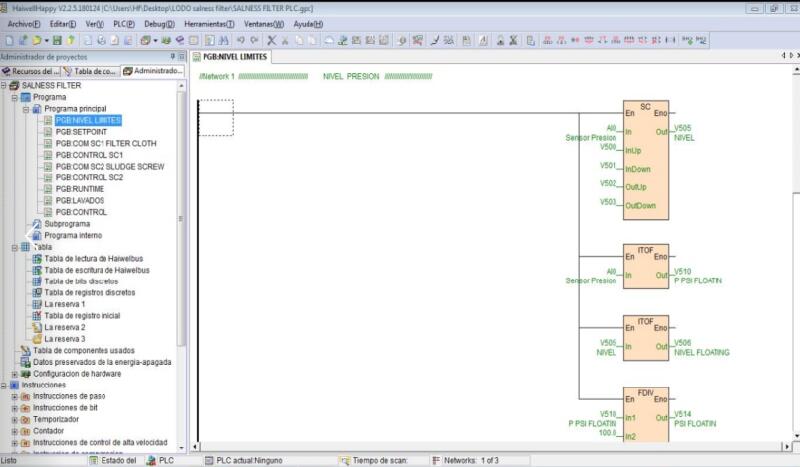Click the New project icon
800x467 pixels.
(9, 40)
